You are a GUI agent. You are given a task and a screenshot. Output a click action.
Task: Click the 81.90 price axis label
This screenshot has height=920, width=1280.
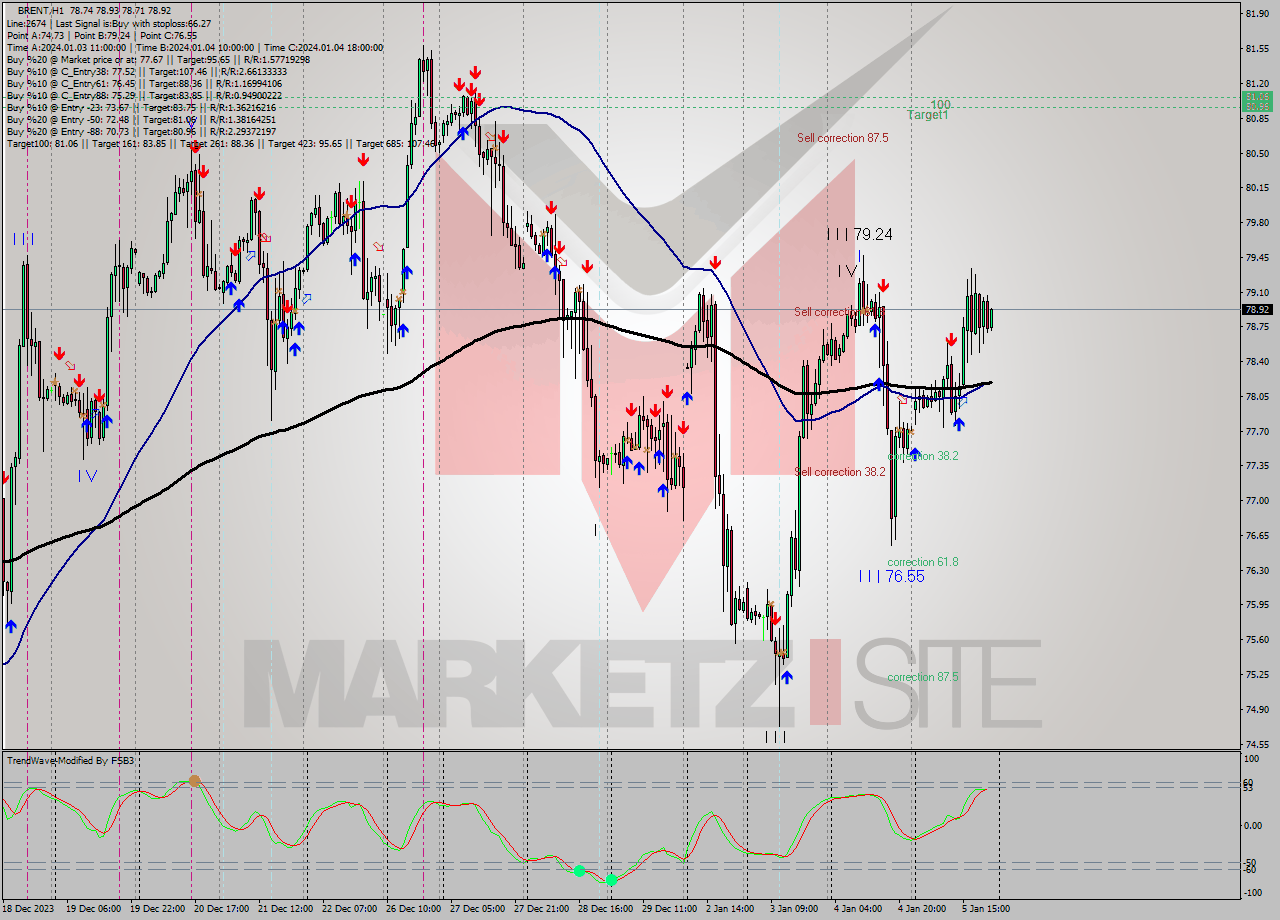coord(1256,13)
